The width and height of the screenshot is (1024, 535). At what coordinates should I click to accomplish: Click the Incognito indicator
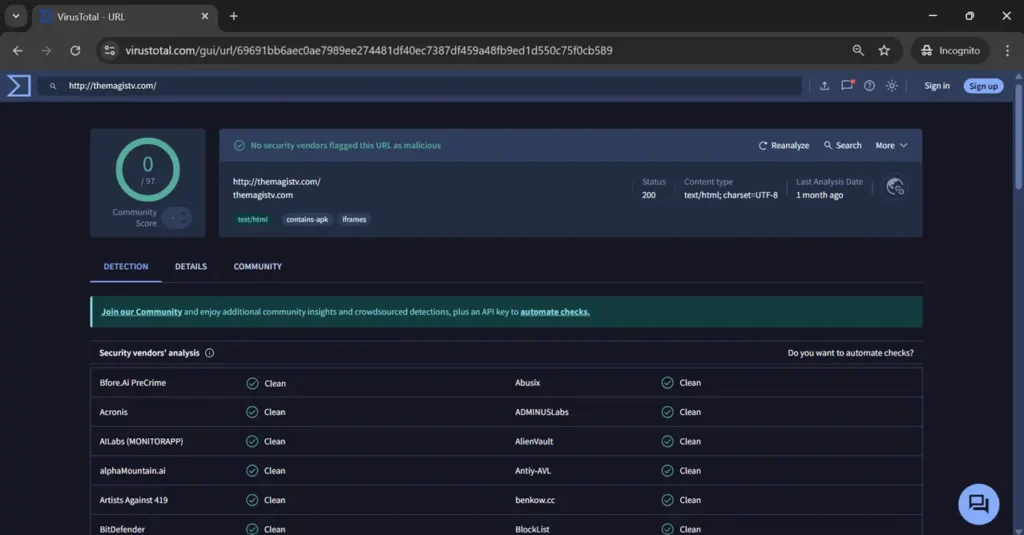pos(950,50)
